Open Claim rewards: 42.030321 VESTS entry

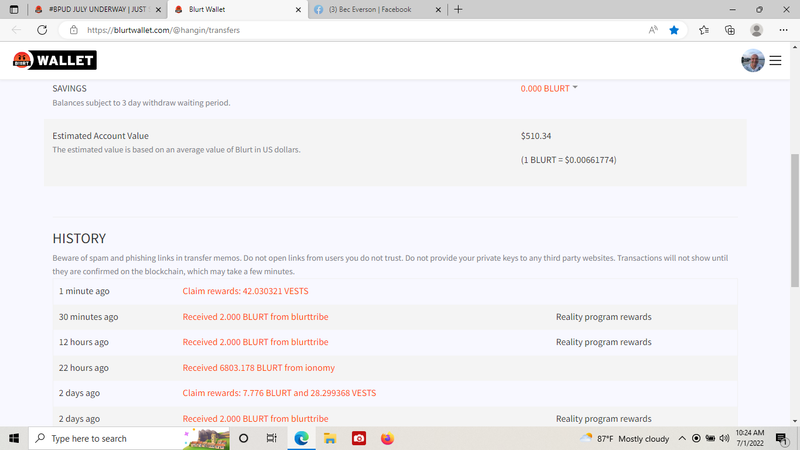coord(245,291)
